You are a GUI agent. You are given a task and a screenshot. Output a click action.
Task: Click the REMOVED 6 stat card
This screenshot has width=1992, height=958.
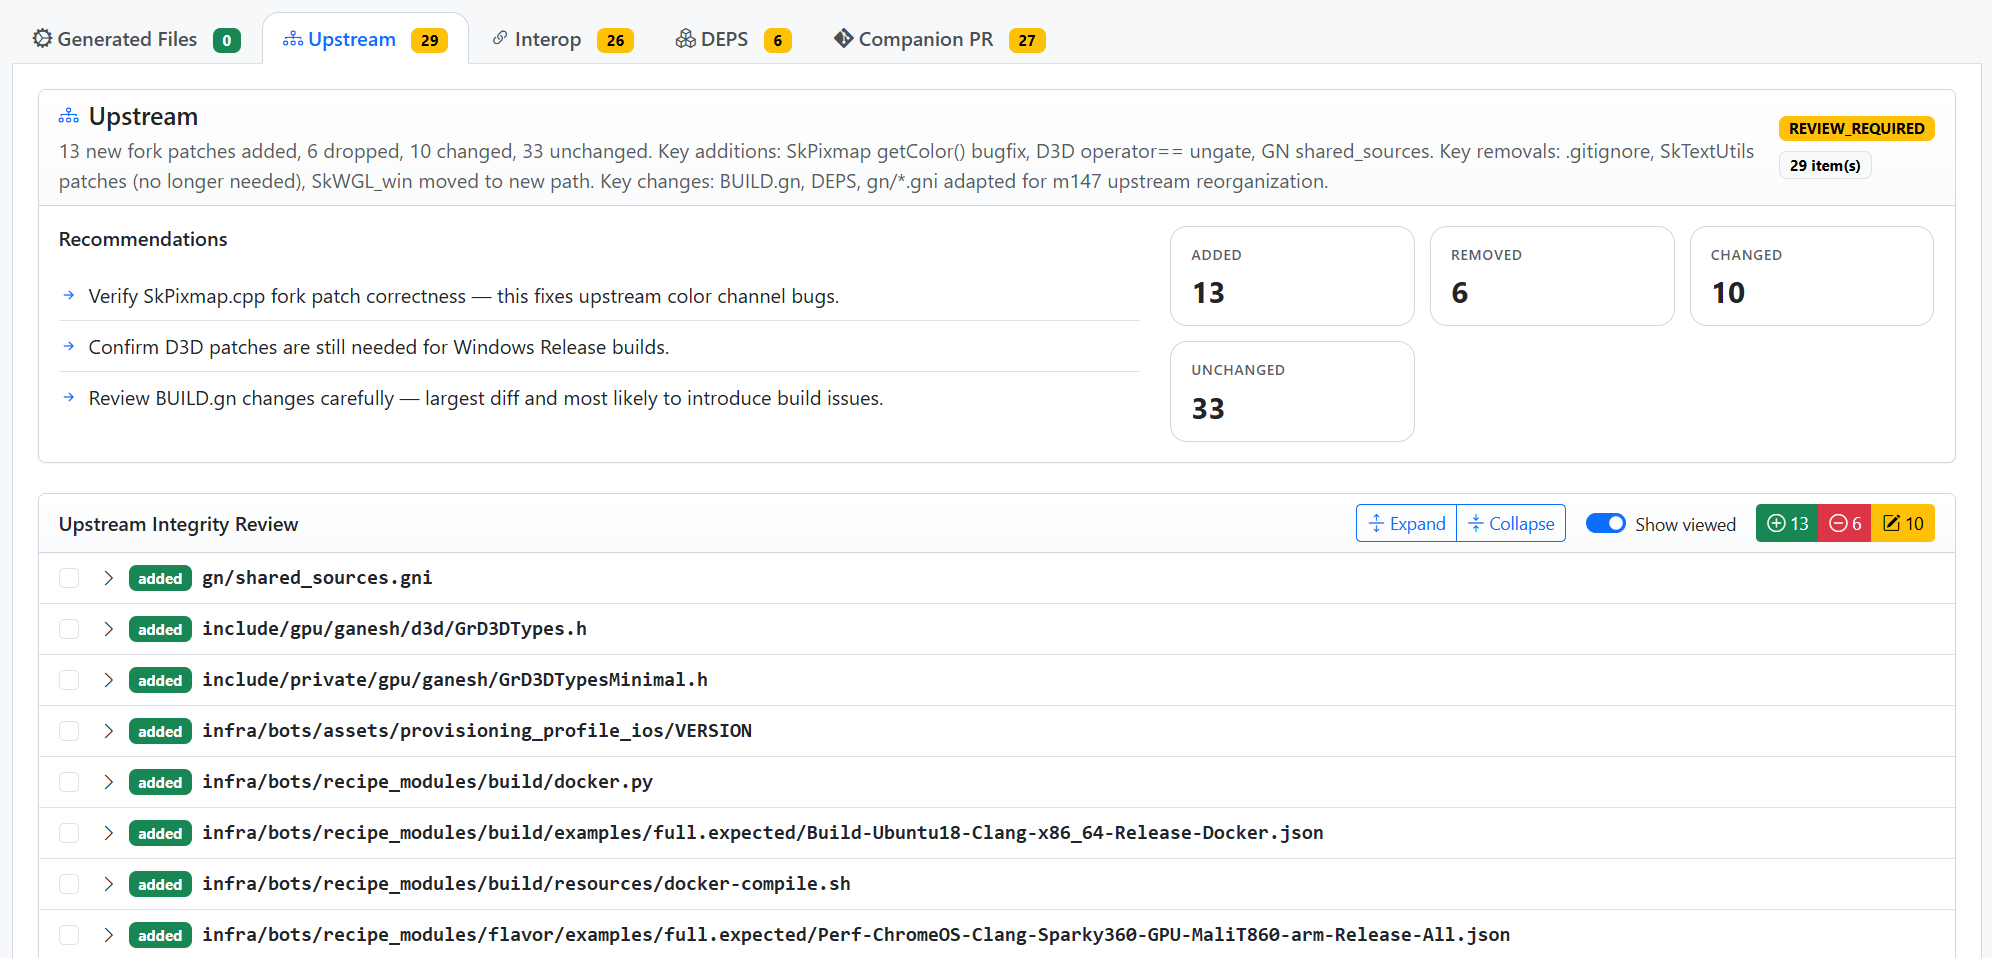[x=1552, y=276]
